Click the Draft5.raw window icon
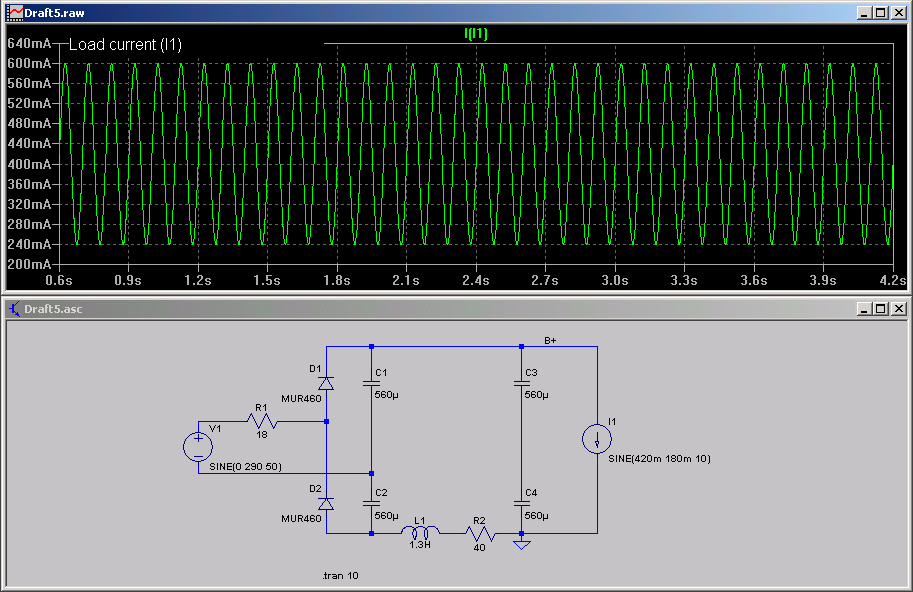Image resolution: width=913 pixels, height=592 pixels. [x=15, y=12]
